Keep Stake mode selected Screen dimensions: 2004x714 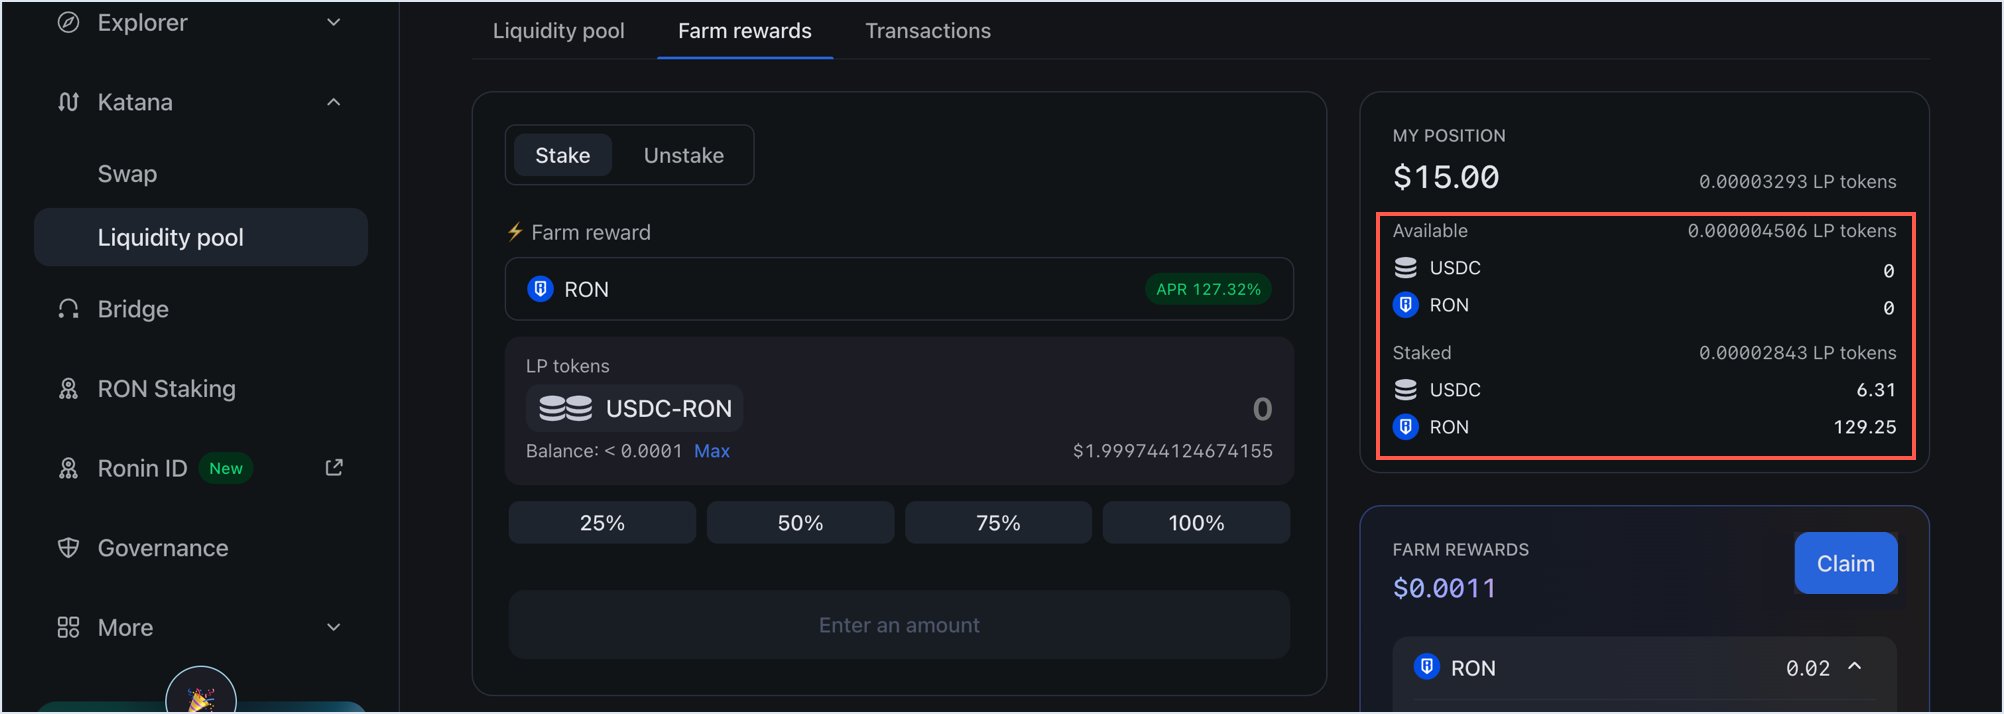point(562,155)
